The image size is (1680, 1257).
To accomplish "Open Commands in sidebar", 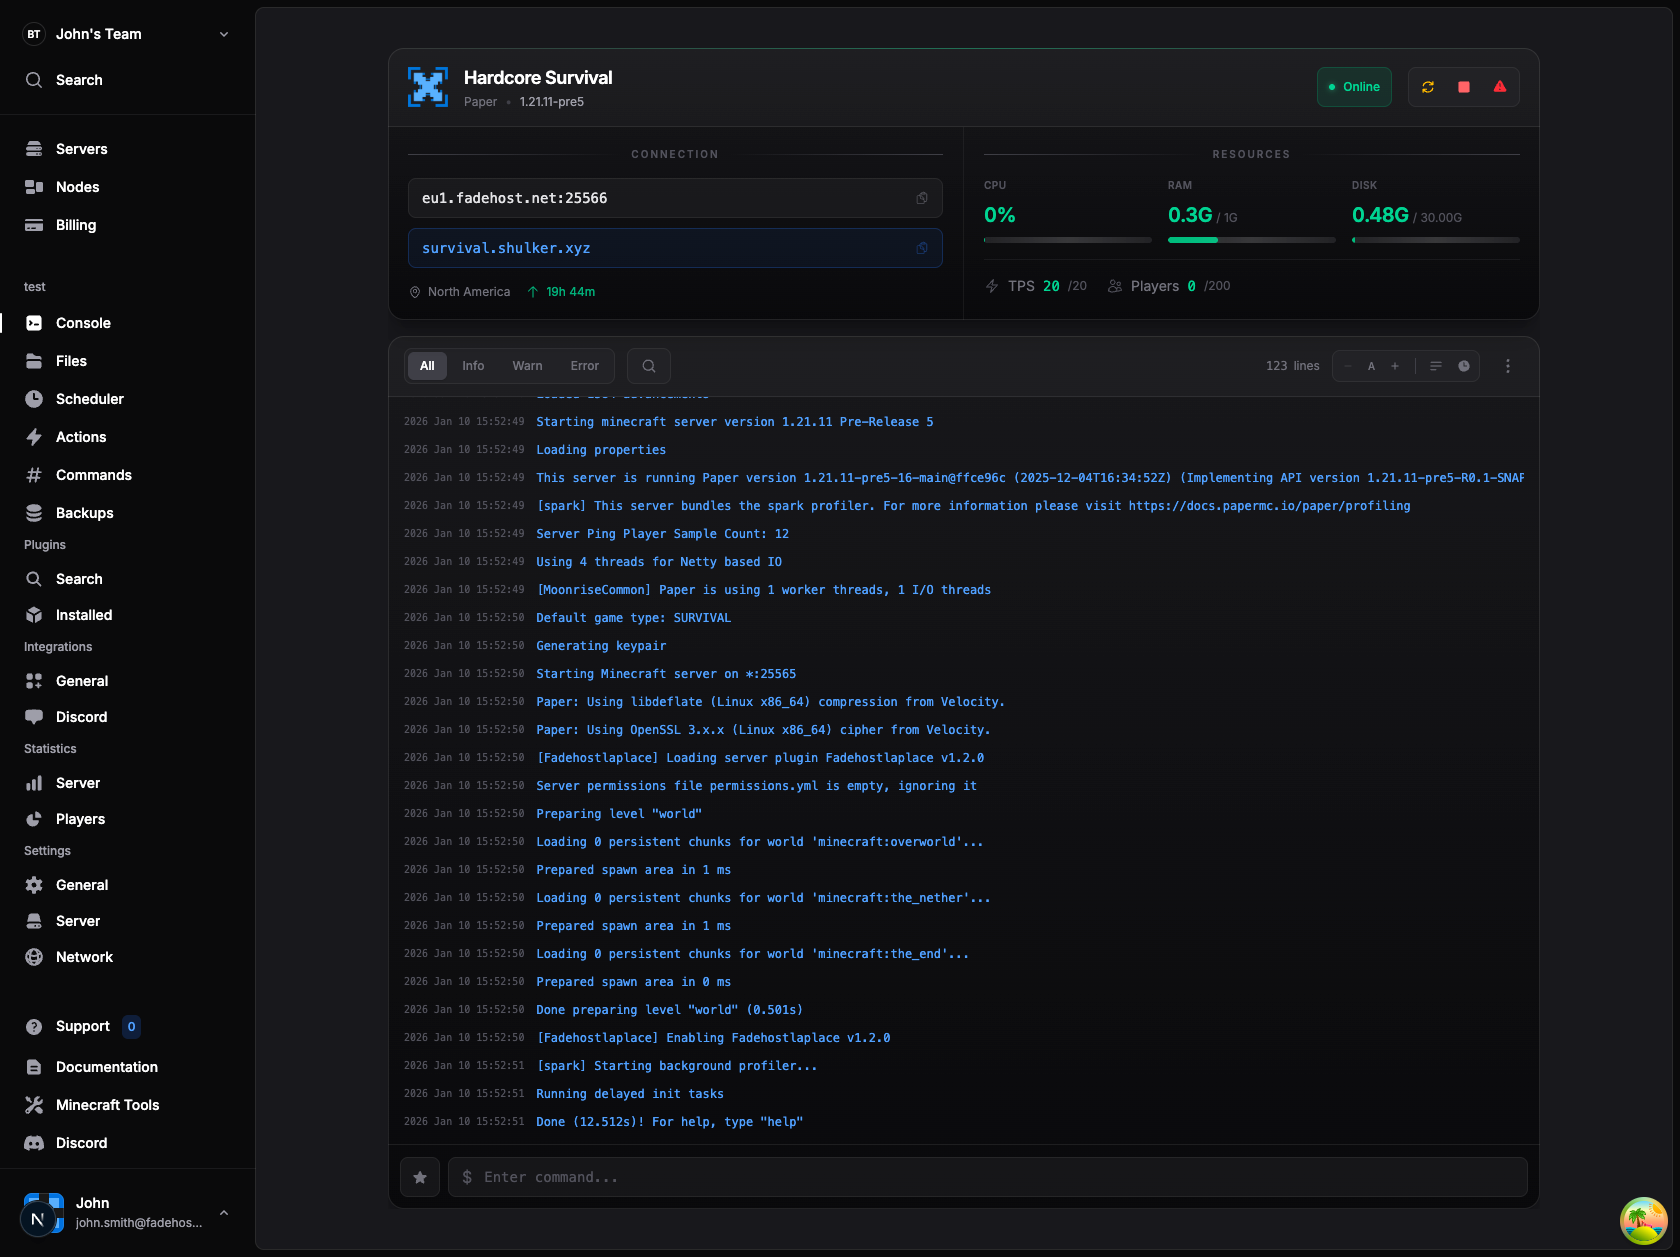I will click(127, 475).
